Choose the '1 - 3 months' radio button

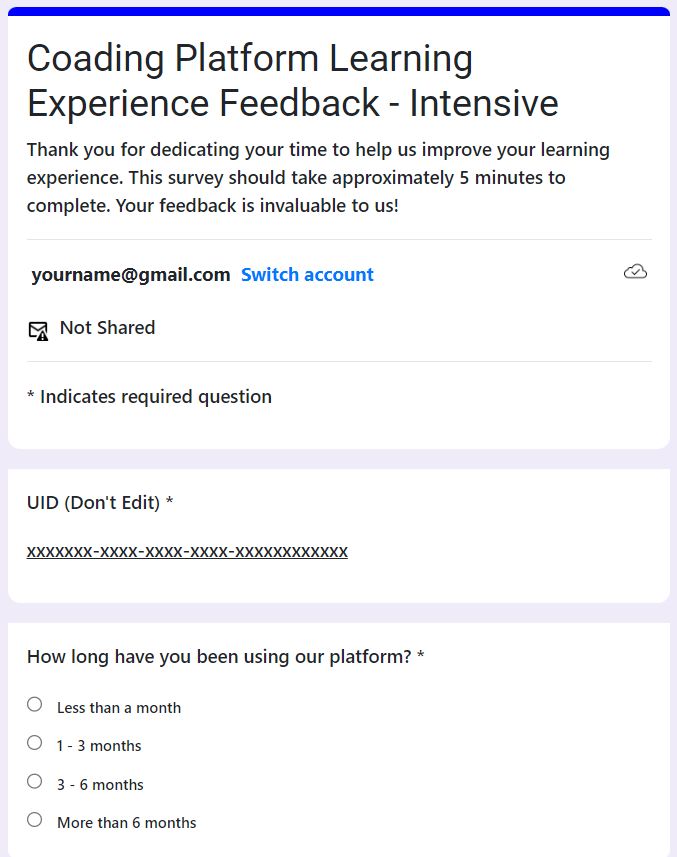(35, 743)
